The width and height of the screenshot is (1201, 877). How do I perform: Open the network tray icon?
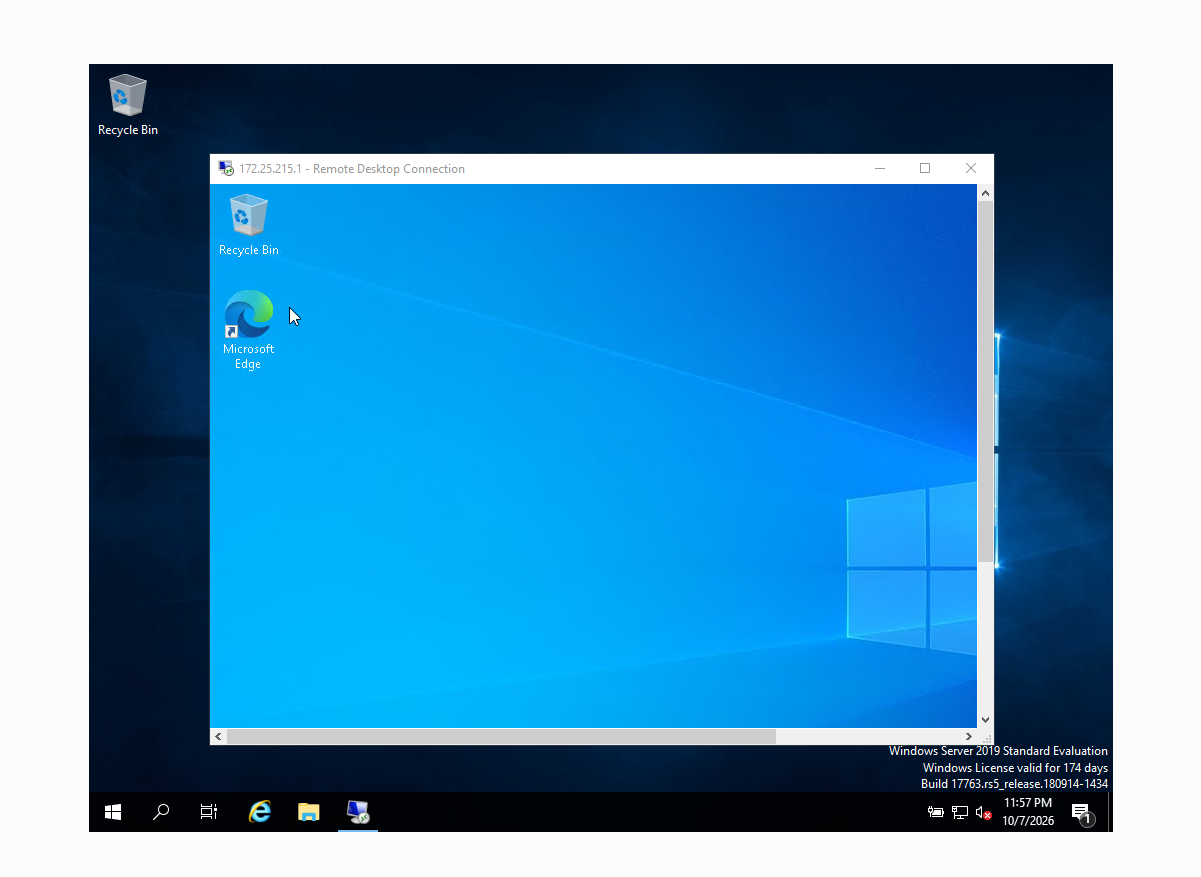tap(960, 813)
